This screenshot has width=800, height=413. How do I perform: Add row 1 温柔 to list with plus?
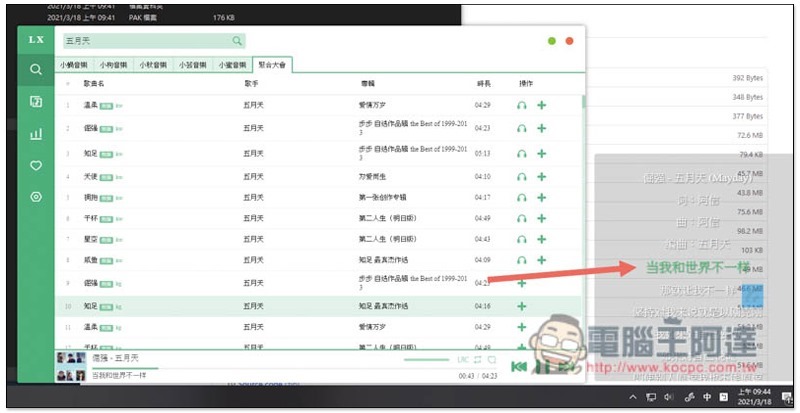(542, 105)
